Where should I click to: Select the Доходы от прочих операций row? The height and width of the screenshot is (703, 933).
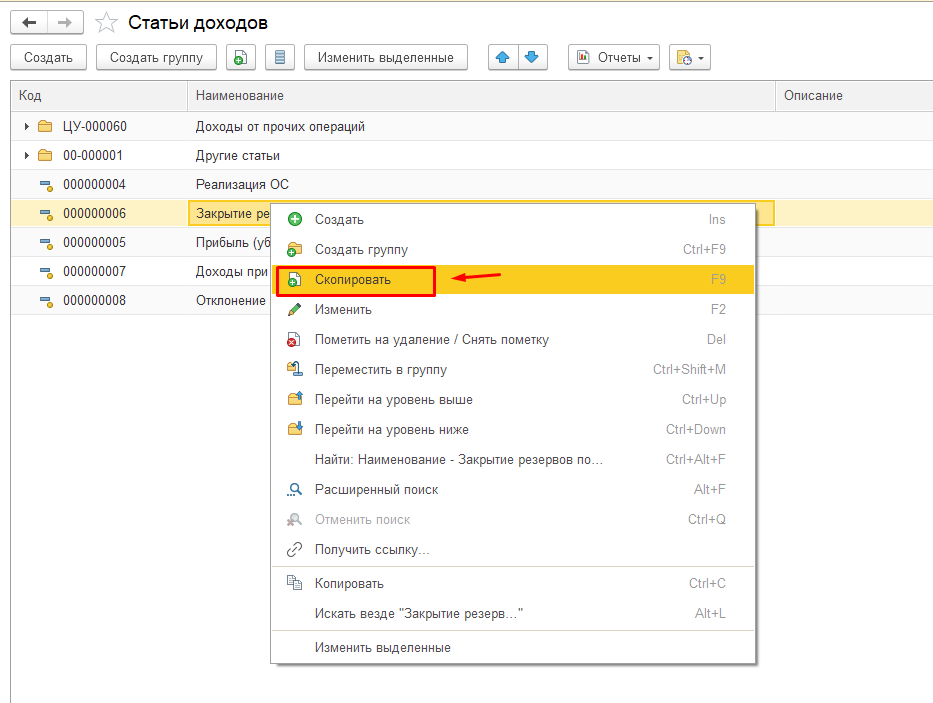pos(472,126)
